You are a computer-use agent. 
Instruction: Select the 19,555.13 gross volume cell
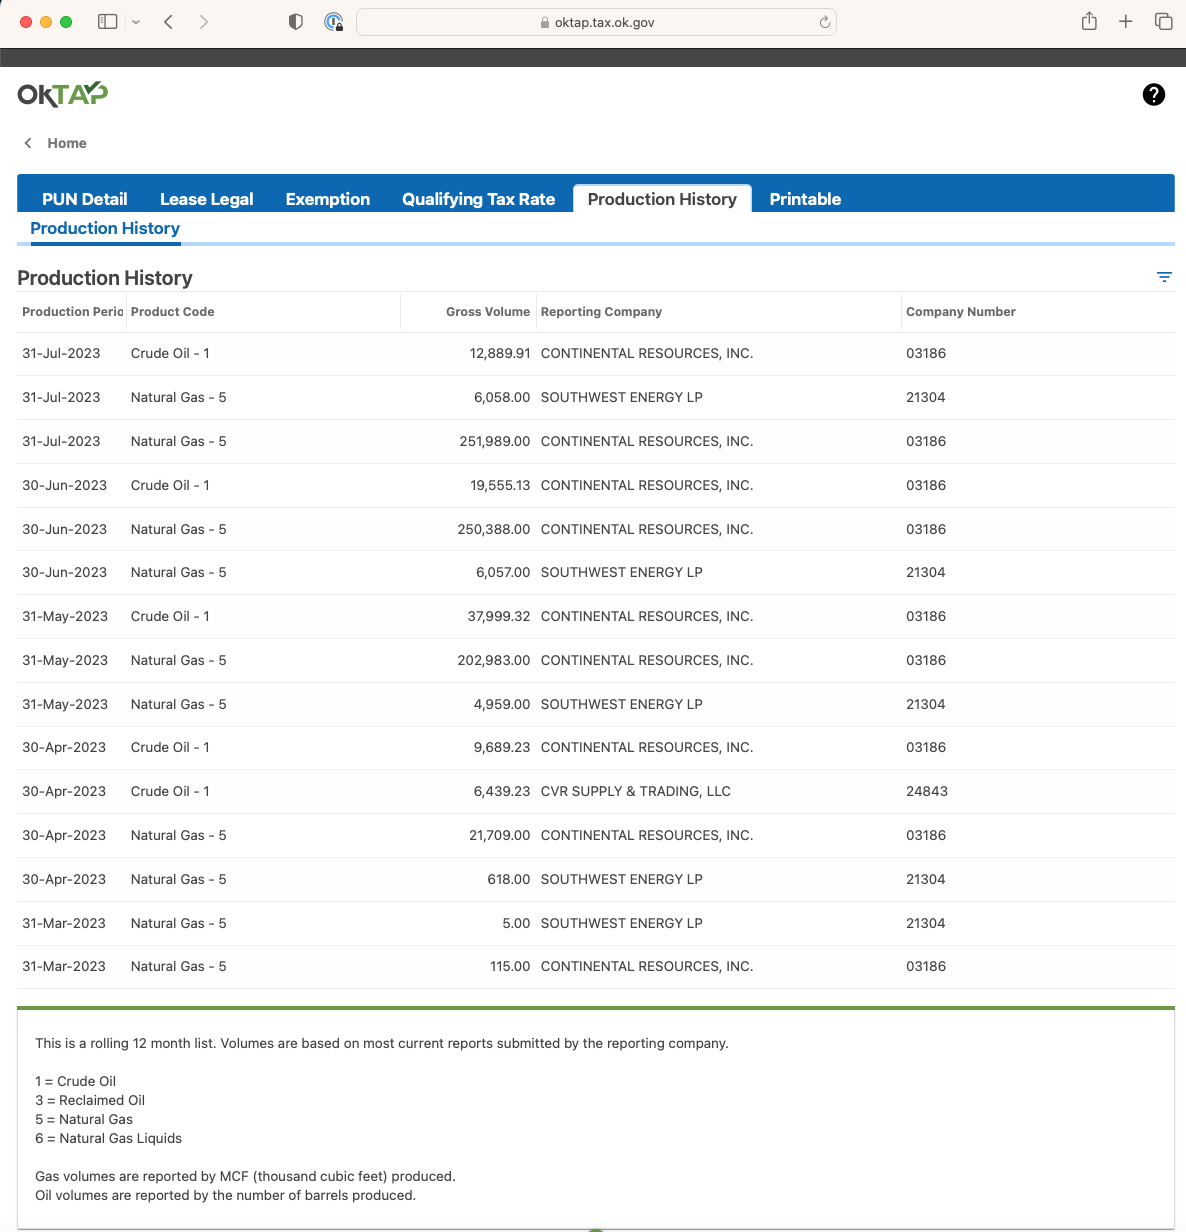tap(500, 485)
